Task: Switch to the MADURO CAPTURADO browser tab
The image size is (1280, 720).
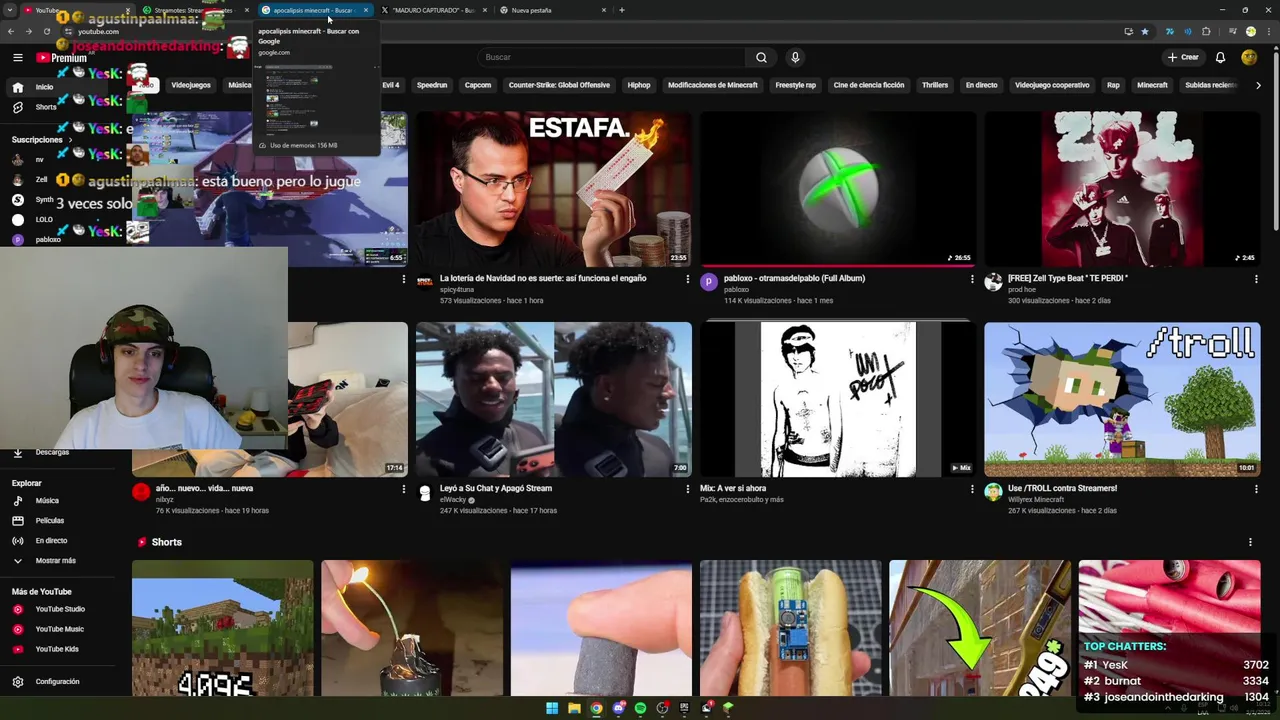Action: click(x=432, y=10)
